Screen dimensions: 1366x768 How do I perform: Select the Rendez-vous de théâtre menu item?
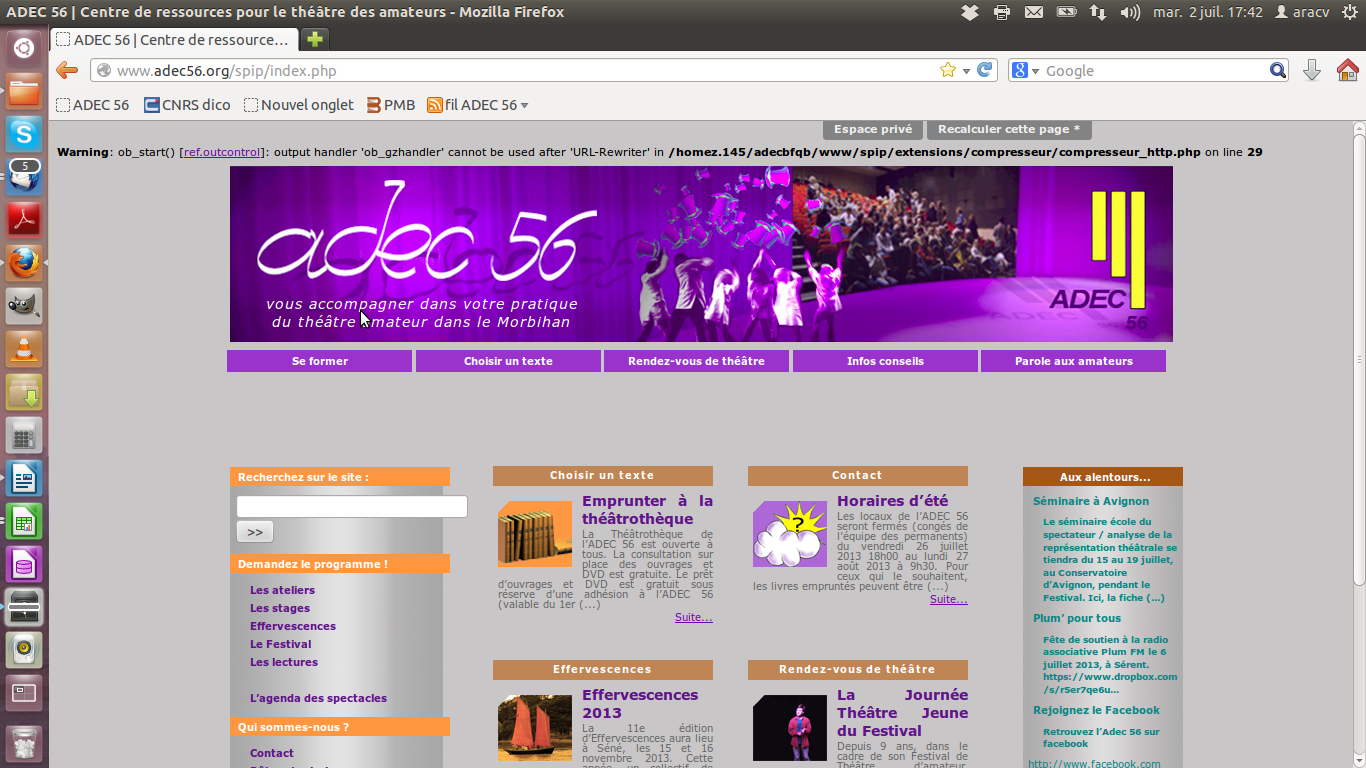coord(696,361)
